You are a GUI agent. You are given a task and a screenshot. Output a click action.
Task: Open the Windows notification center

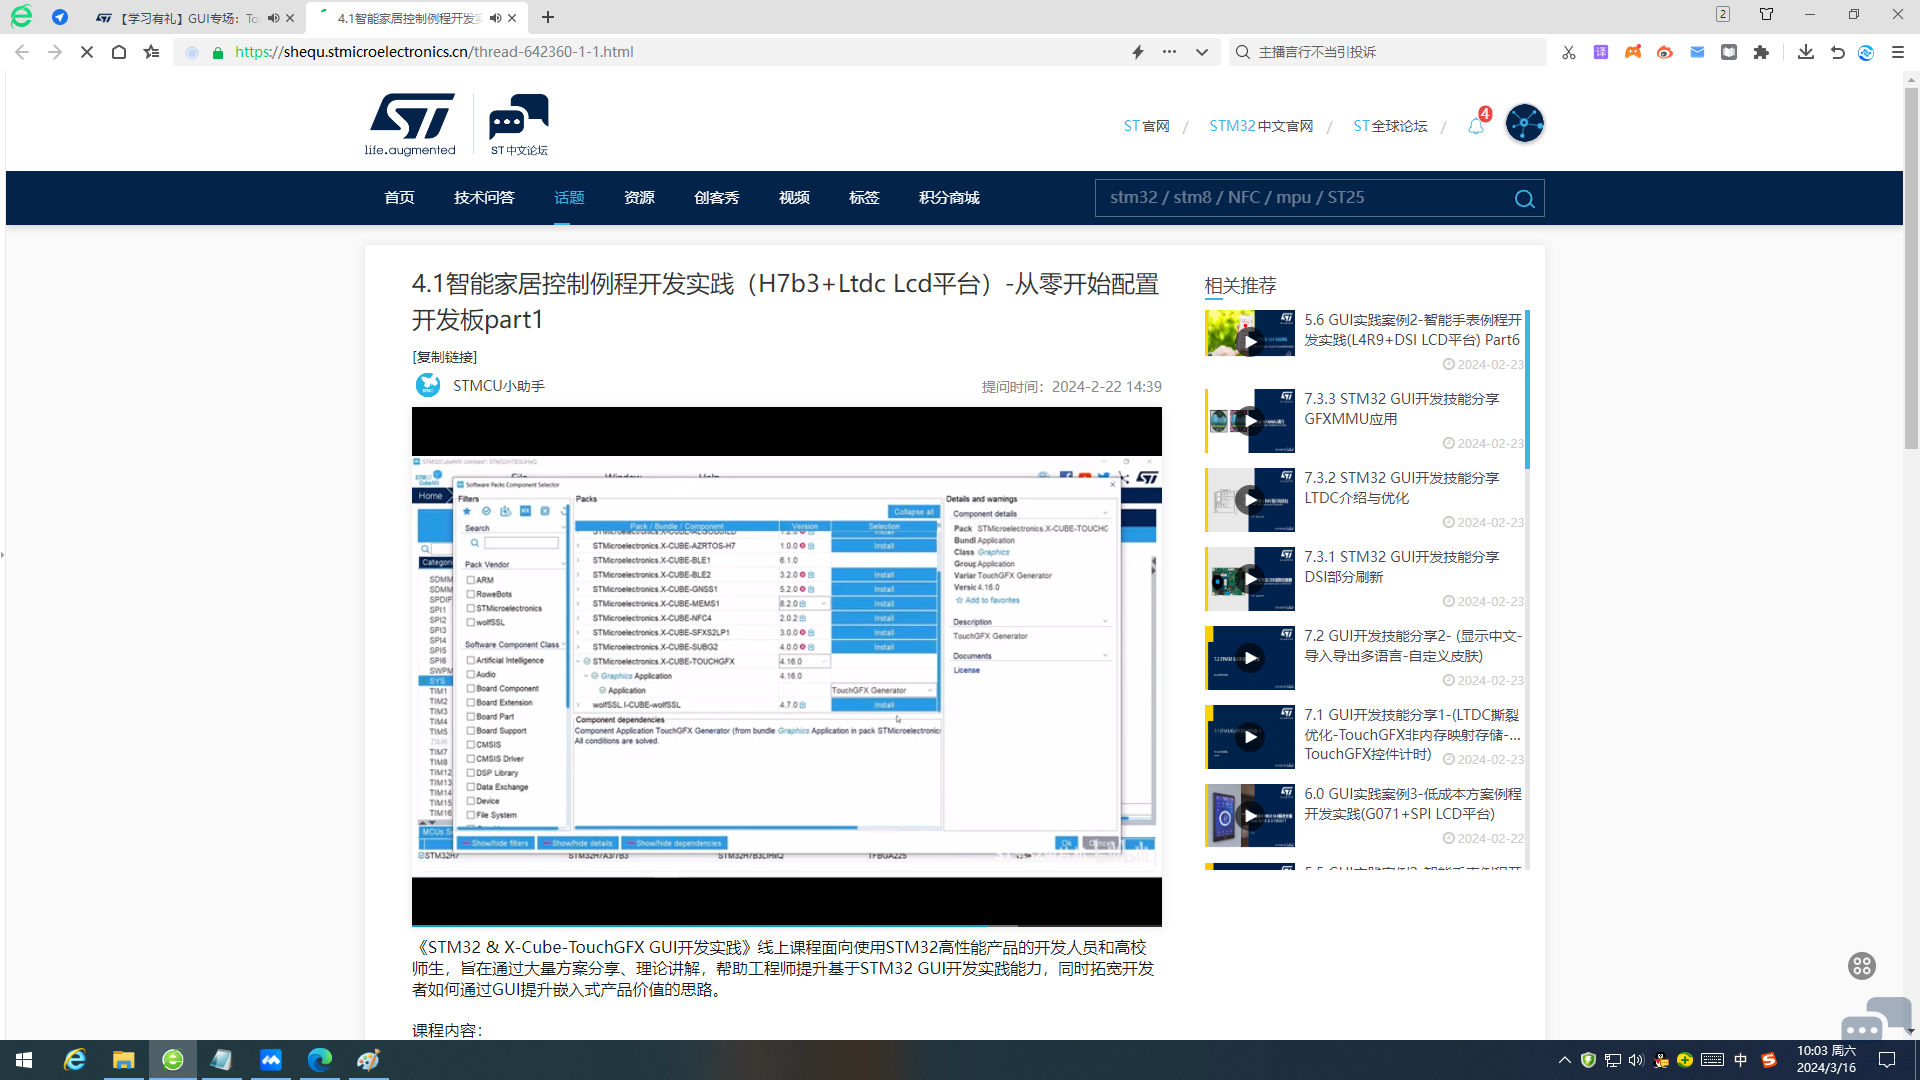1887,1060
